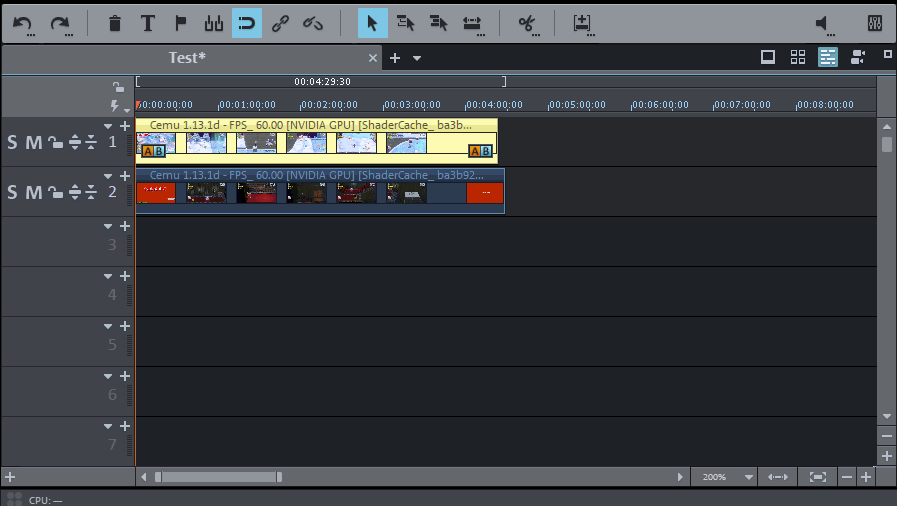Switch to scene overview grid icon
897x506 pixels.
(797, 57)
